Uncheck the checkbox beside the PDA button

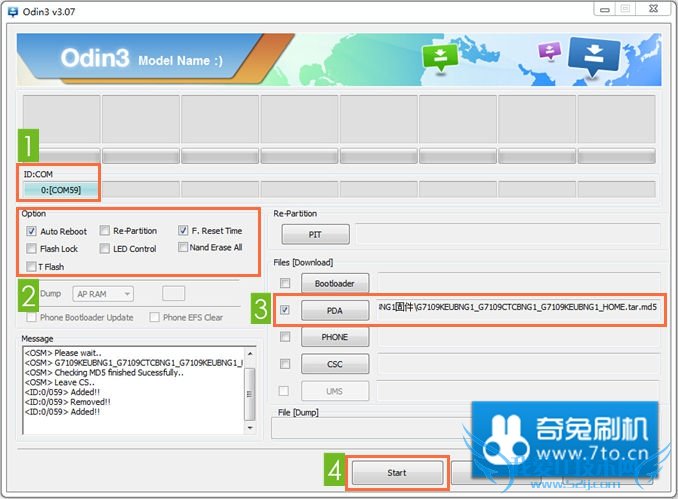point(285,310)
